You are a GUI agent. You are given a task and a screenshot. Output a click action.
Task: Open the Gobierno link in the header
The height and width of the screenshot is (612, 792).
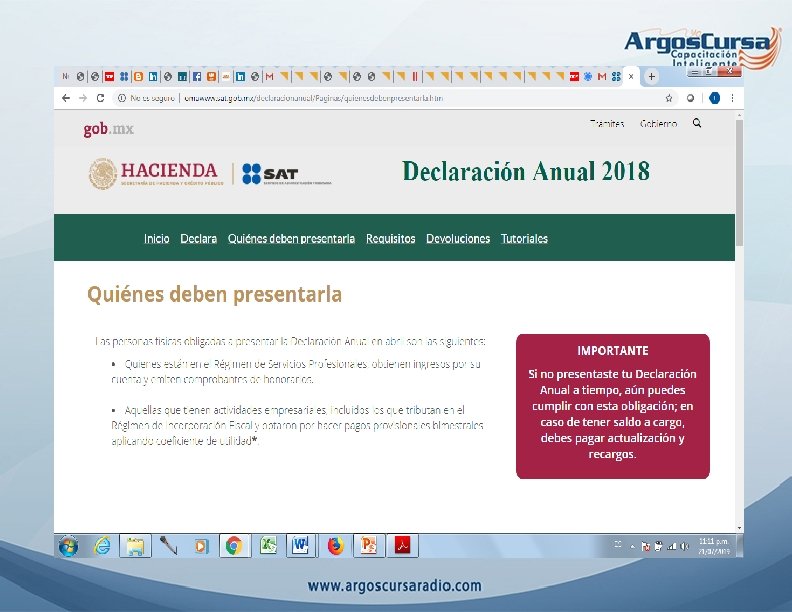coord(658,123)
